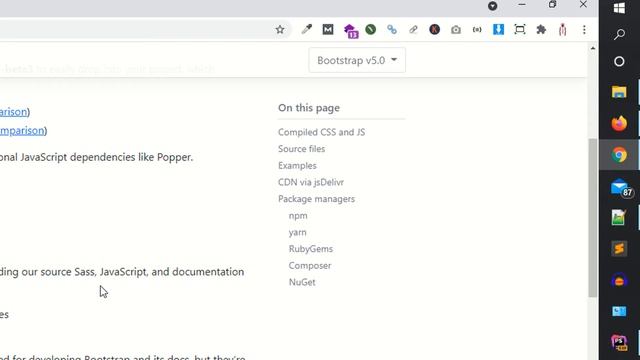Image resolution: width=640 pixels, height=360 pixels.
Task: Click the blue download arrow extension
Action: click(x=498, y=29)
